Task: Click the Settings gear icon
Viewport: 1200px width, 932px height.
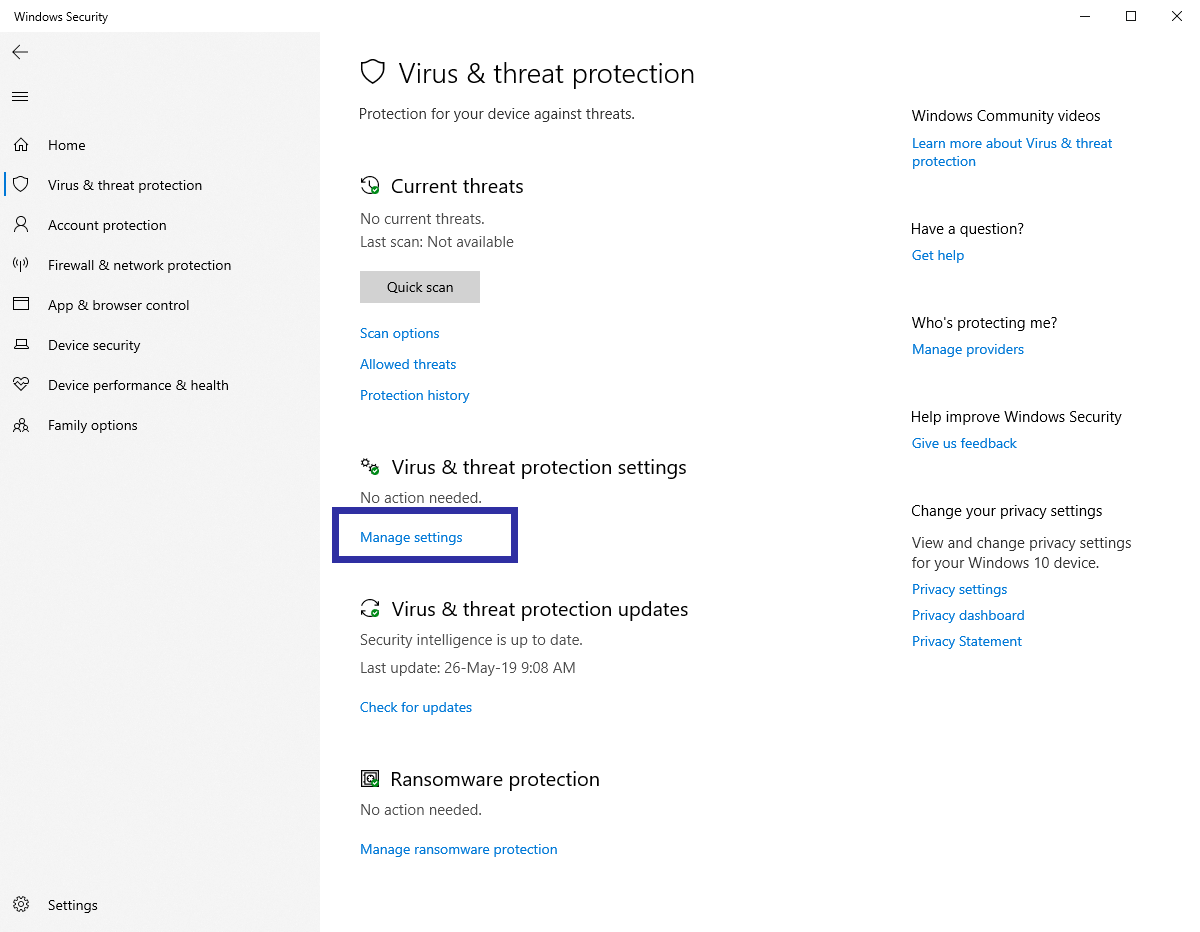Action: [21, 905]
